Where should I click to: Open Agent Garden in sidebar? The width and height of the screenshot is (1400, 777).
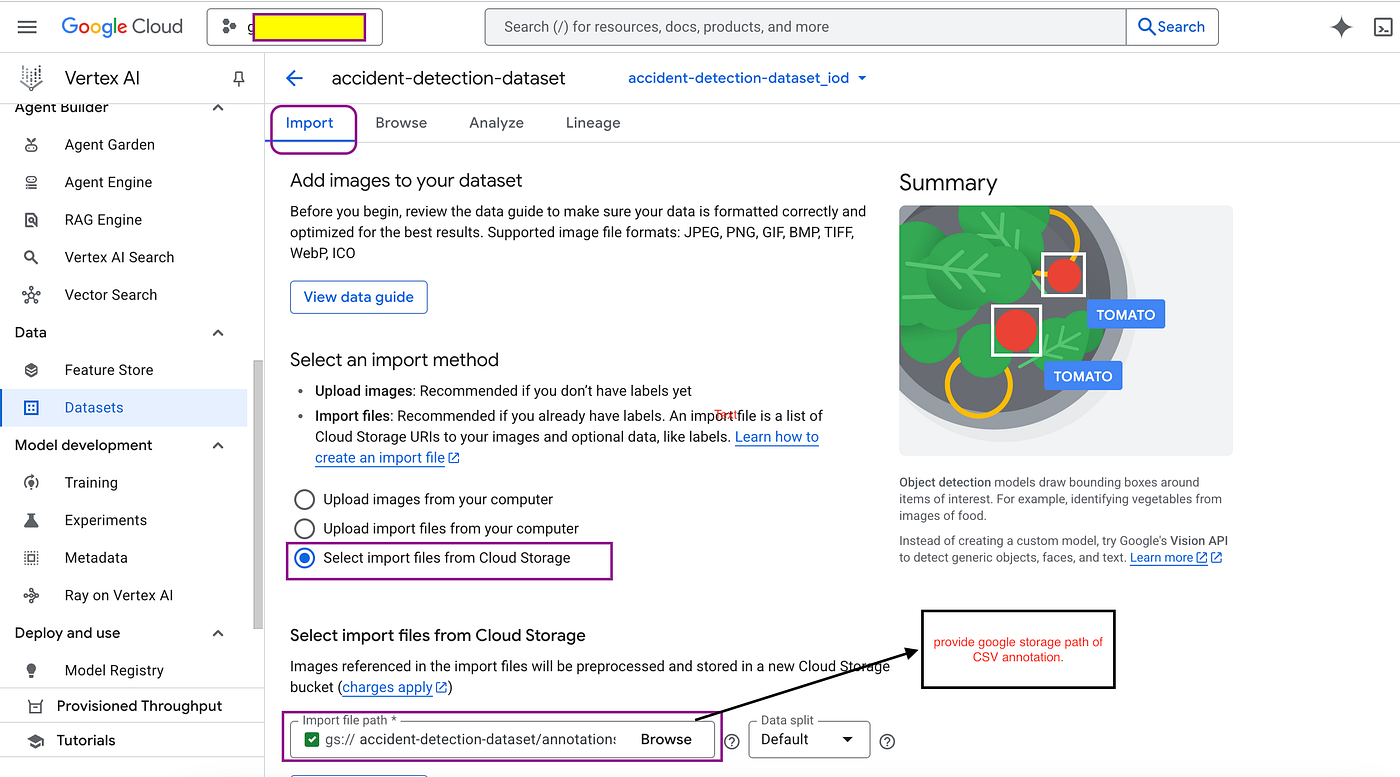click(110, 145)
